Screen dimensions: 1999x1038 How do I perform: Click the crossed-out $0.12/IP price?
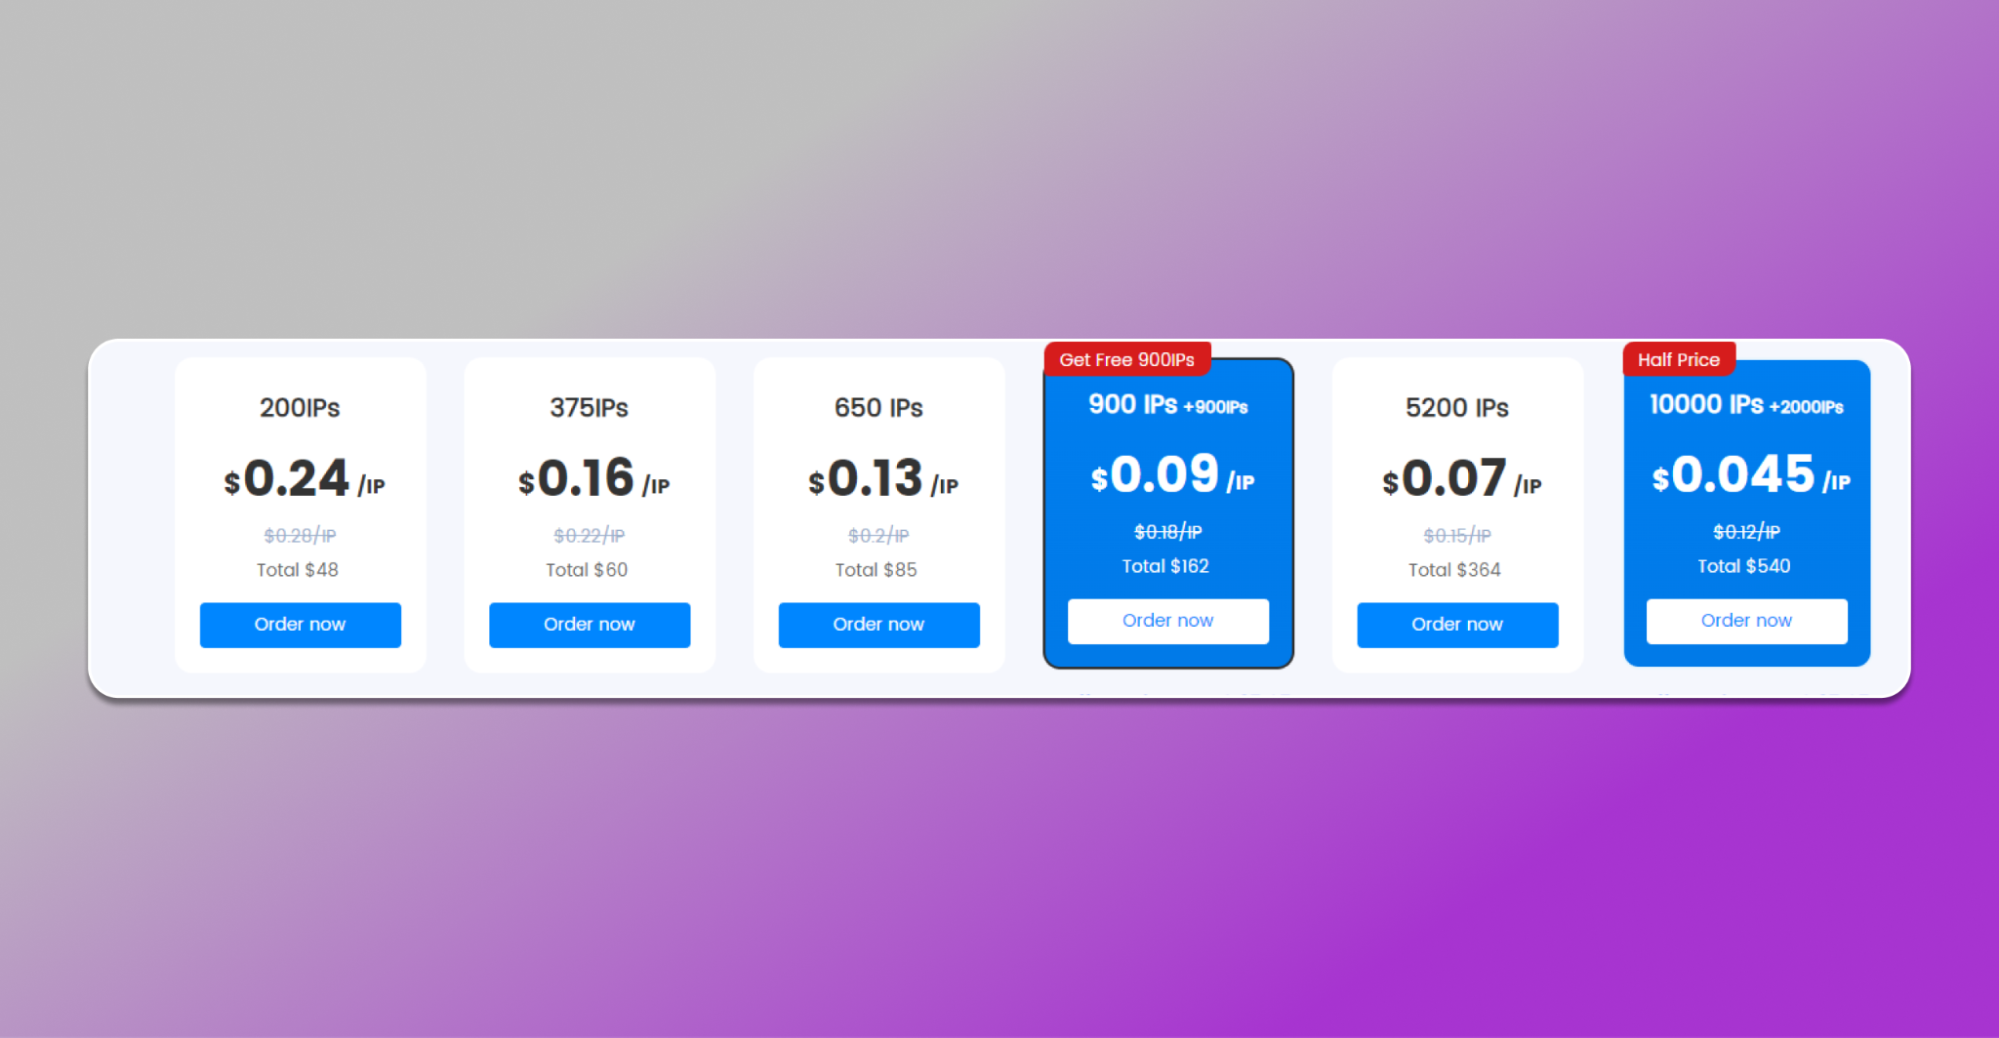(1747, 532)
